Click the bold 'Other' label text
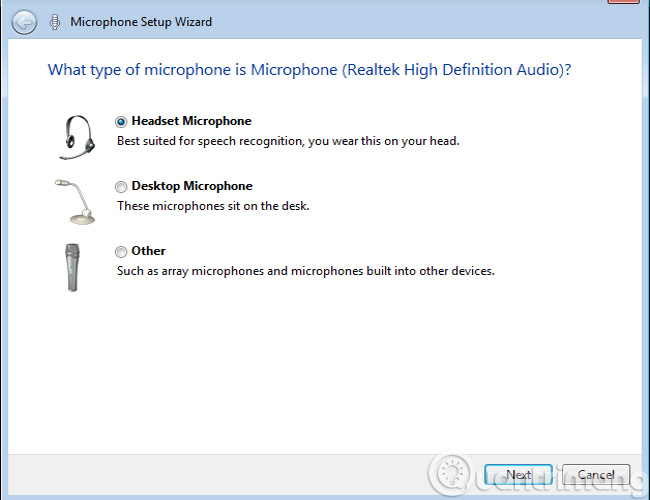Screen dimensions: 650x500 pyautogui.click(x=148, y=251)
